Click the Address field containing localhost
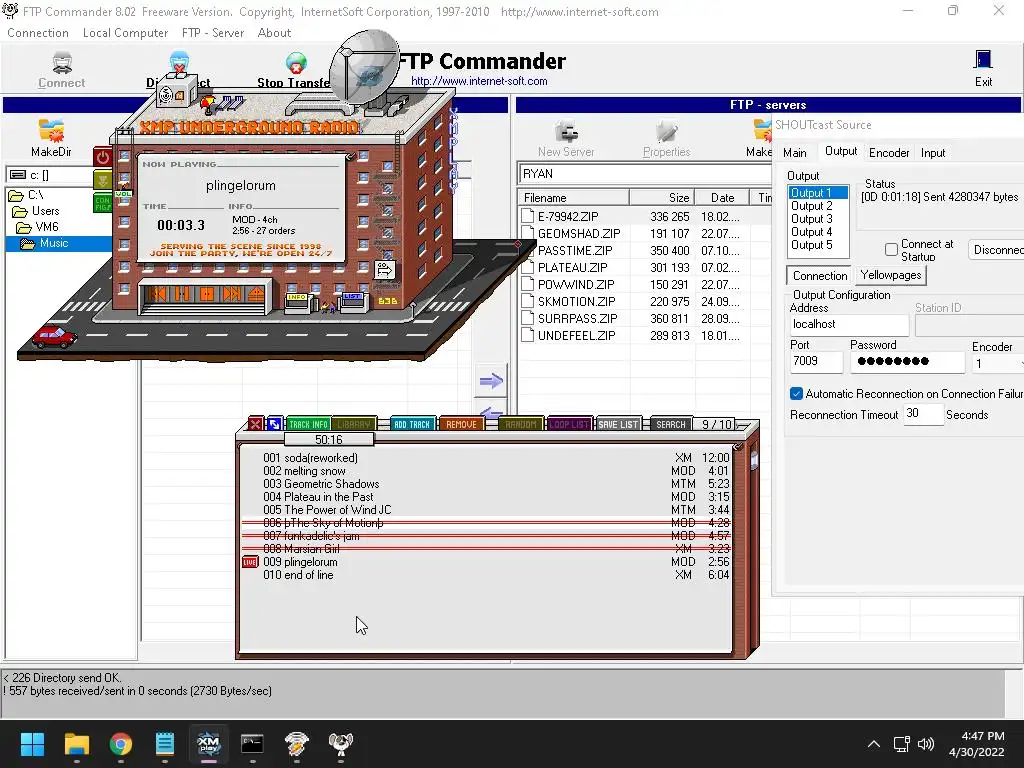Image resolution: width=1024 pixels, height=768 pixels. 849,325
